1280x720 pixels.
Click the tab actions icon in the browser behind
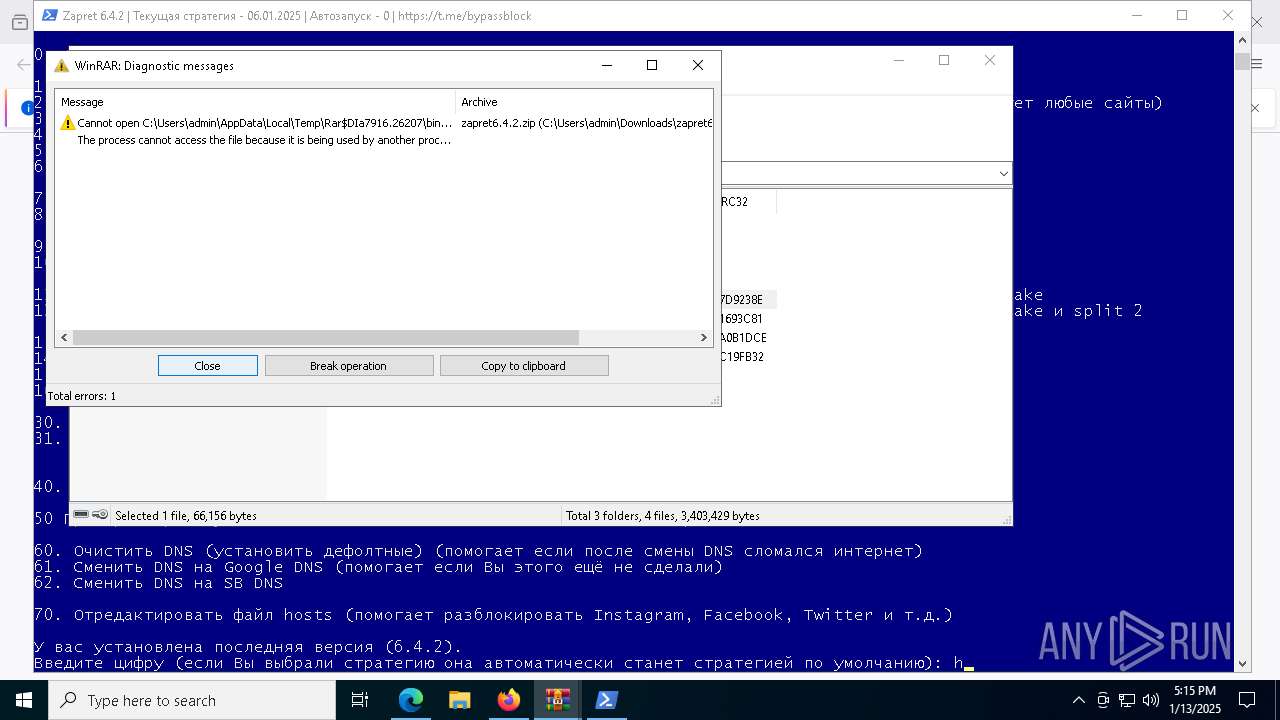[19, 22]
